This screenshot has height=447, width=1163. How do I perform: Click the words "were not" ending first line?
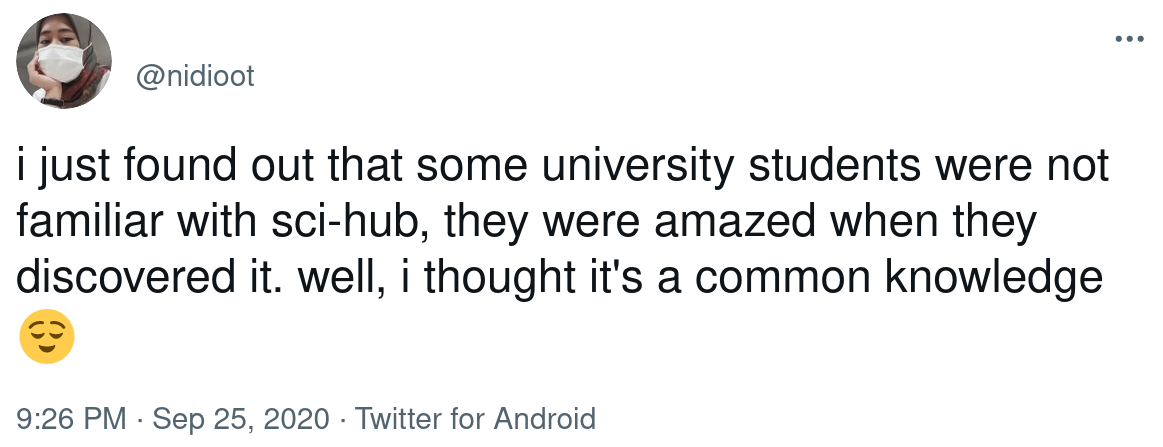[1022, 166]
